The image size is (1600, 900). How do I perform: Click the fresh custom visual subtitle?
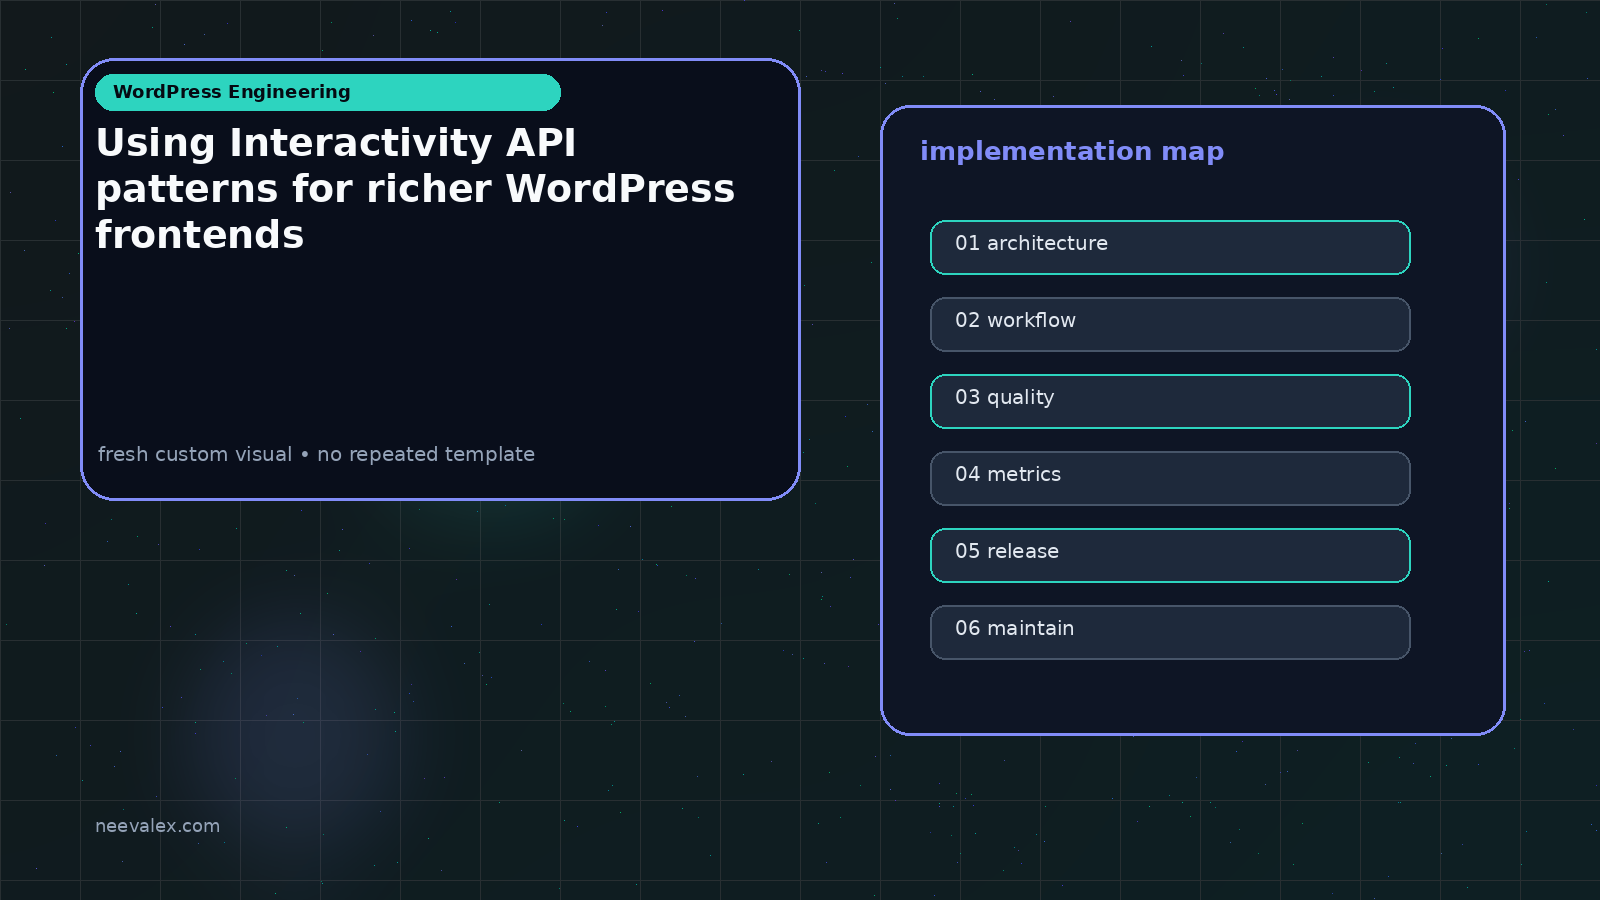[316, 454]
